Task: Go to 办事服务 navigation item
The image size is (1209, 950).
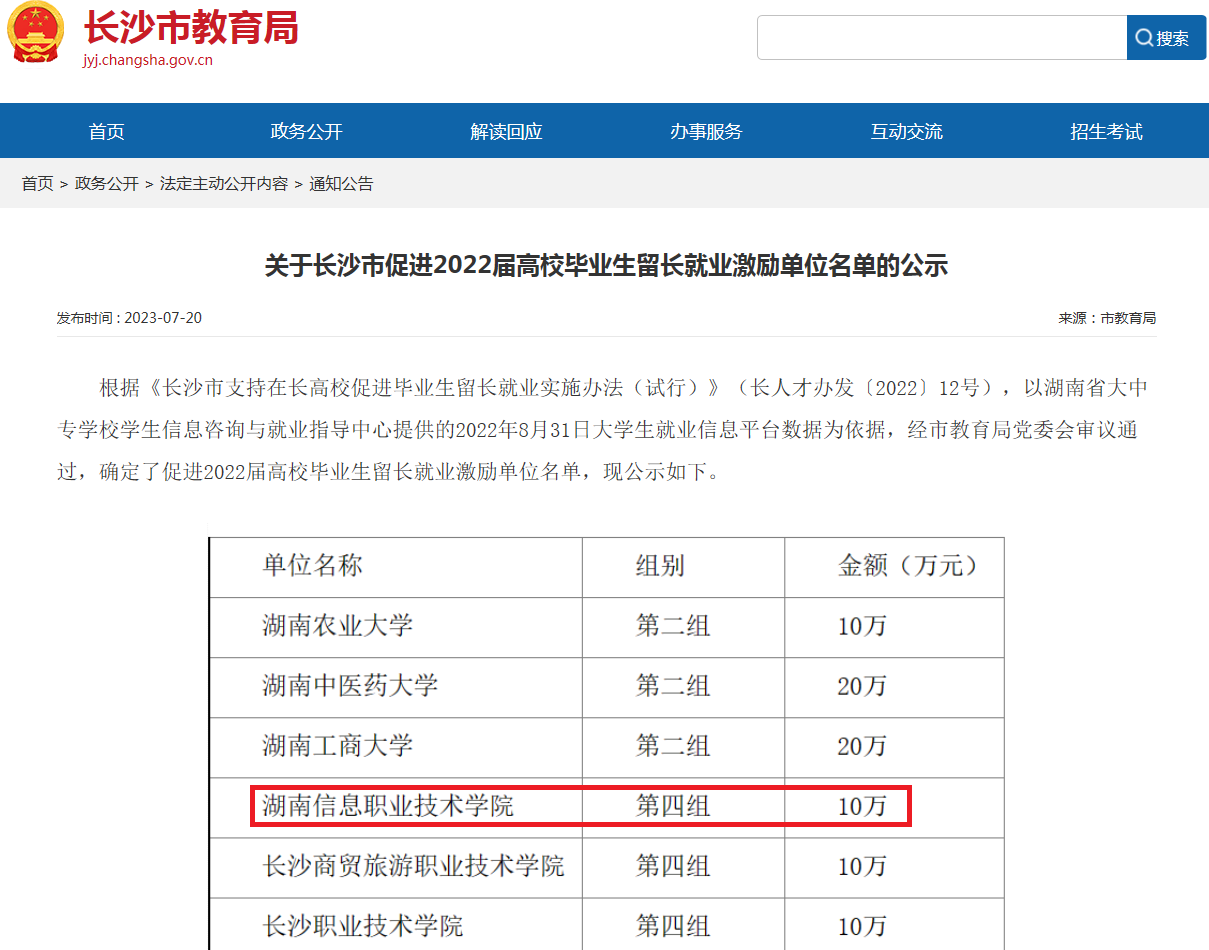Action: [706, 131]
